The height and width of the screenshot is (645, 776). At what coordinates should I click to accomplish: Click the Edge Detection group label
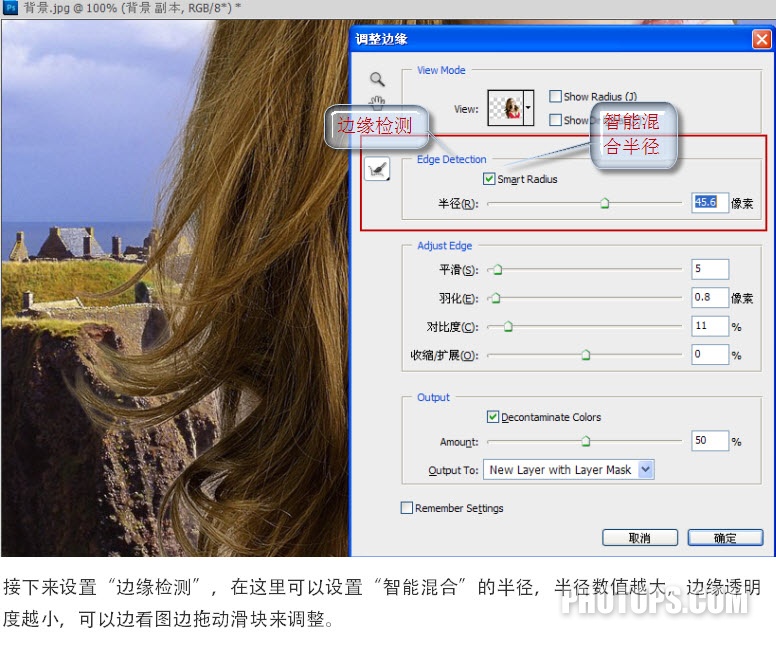(x=451, y=159)
